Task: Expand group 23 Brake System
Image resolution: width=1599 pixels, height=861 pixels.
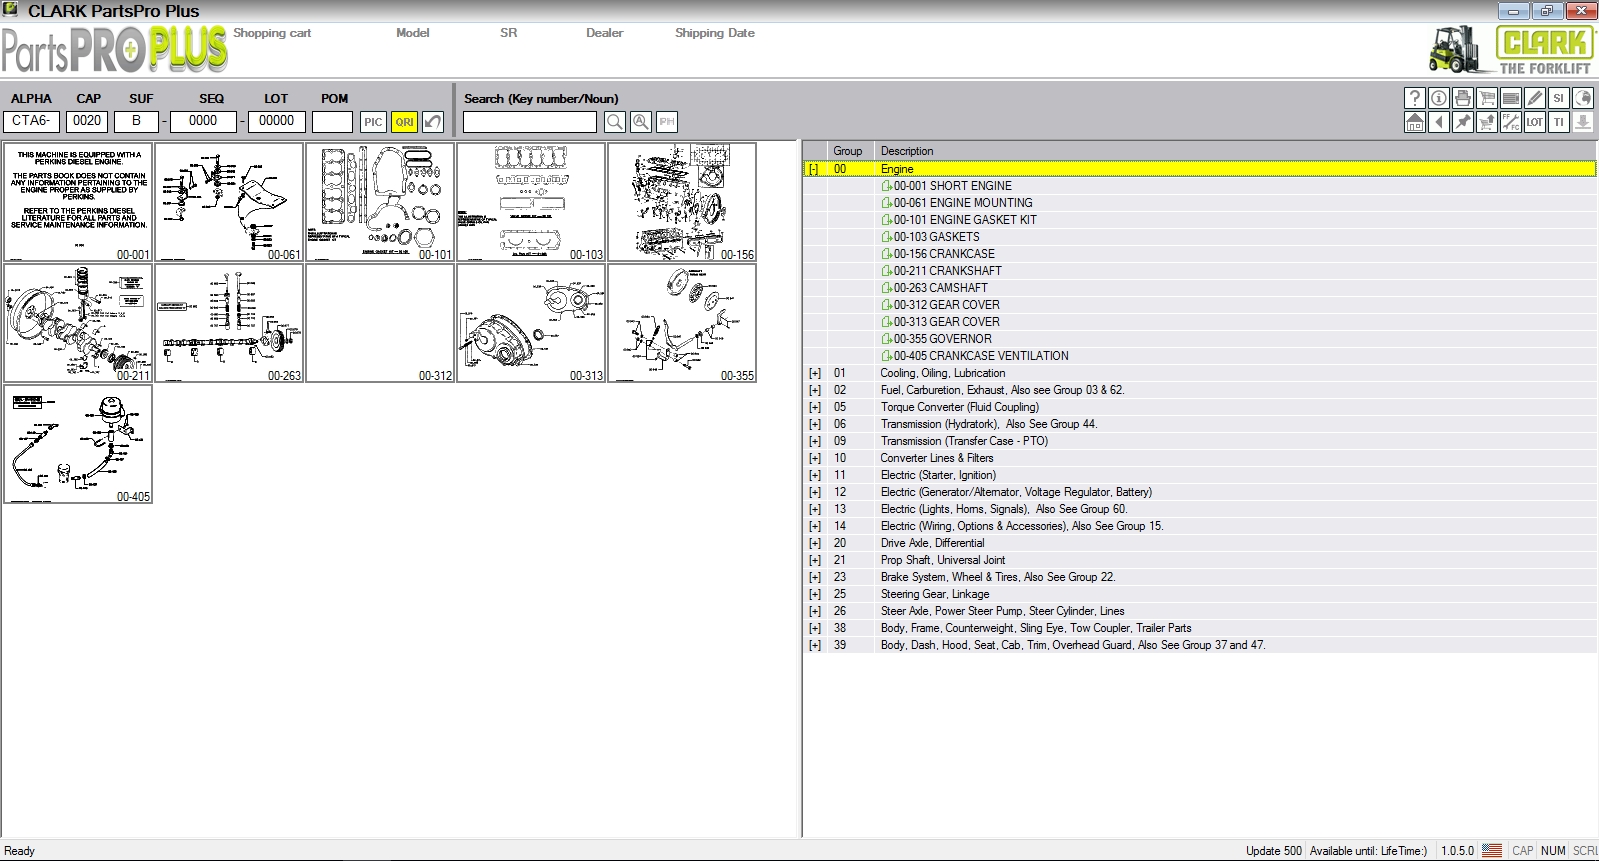Action: coord(814,577)
